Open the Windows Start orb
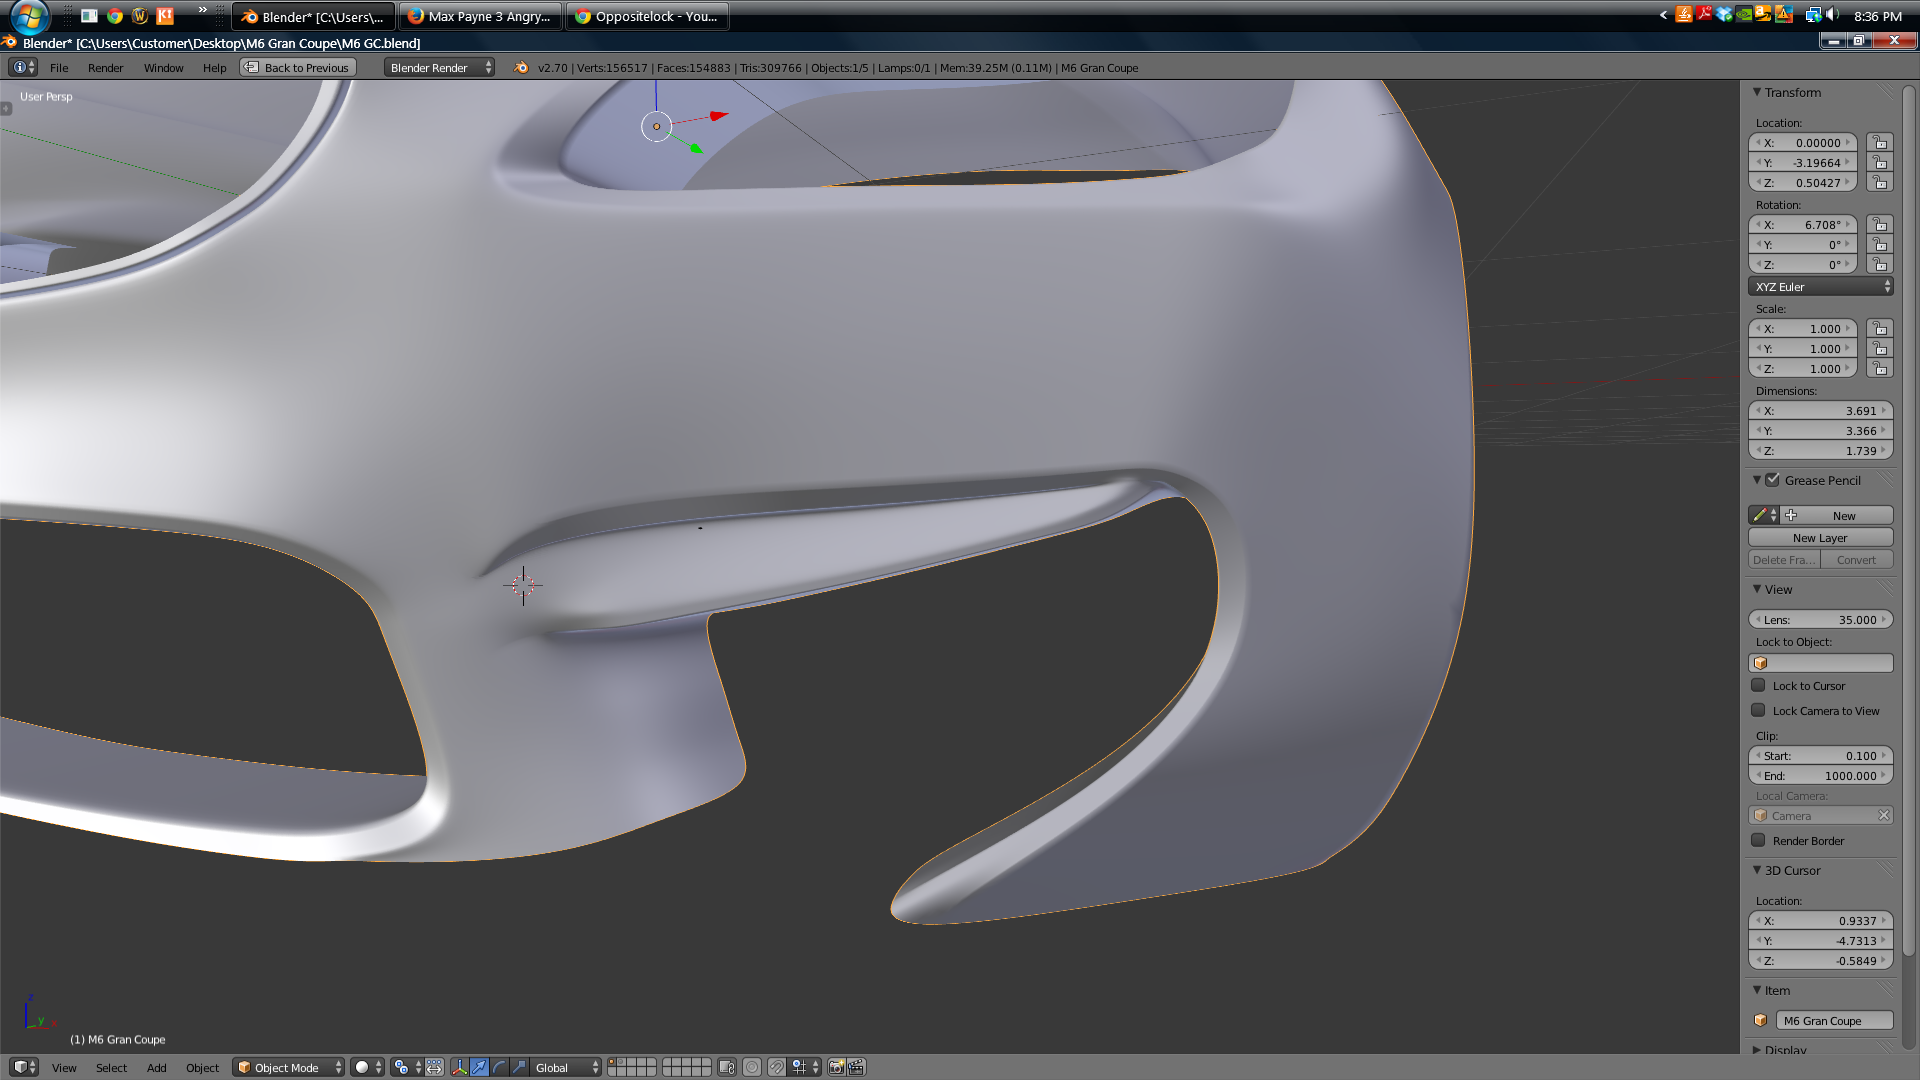1920x1080 pixels. tap(30, 16)
